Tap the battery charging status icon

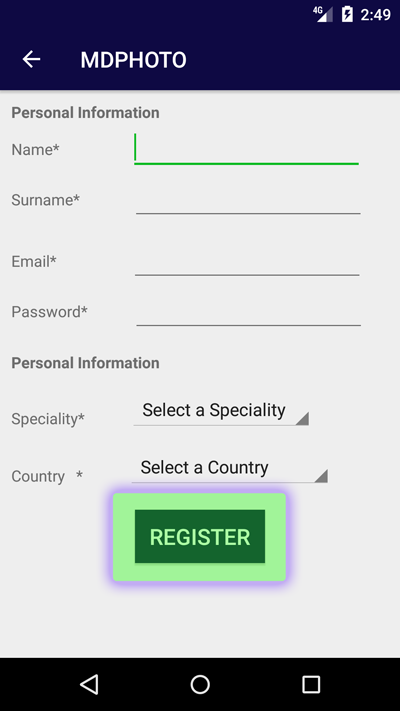[x=347, y=14]
